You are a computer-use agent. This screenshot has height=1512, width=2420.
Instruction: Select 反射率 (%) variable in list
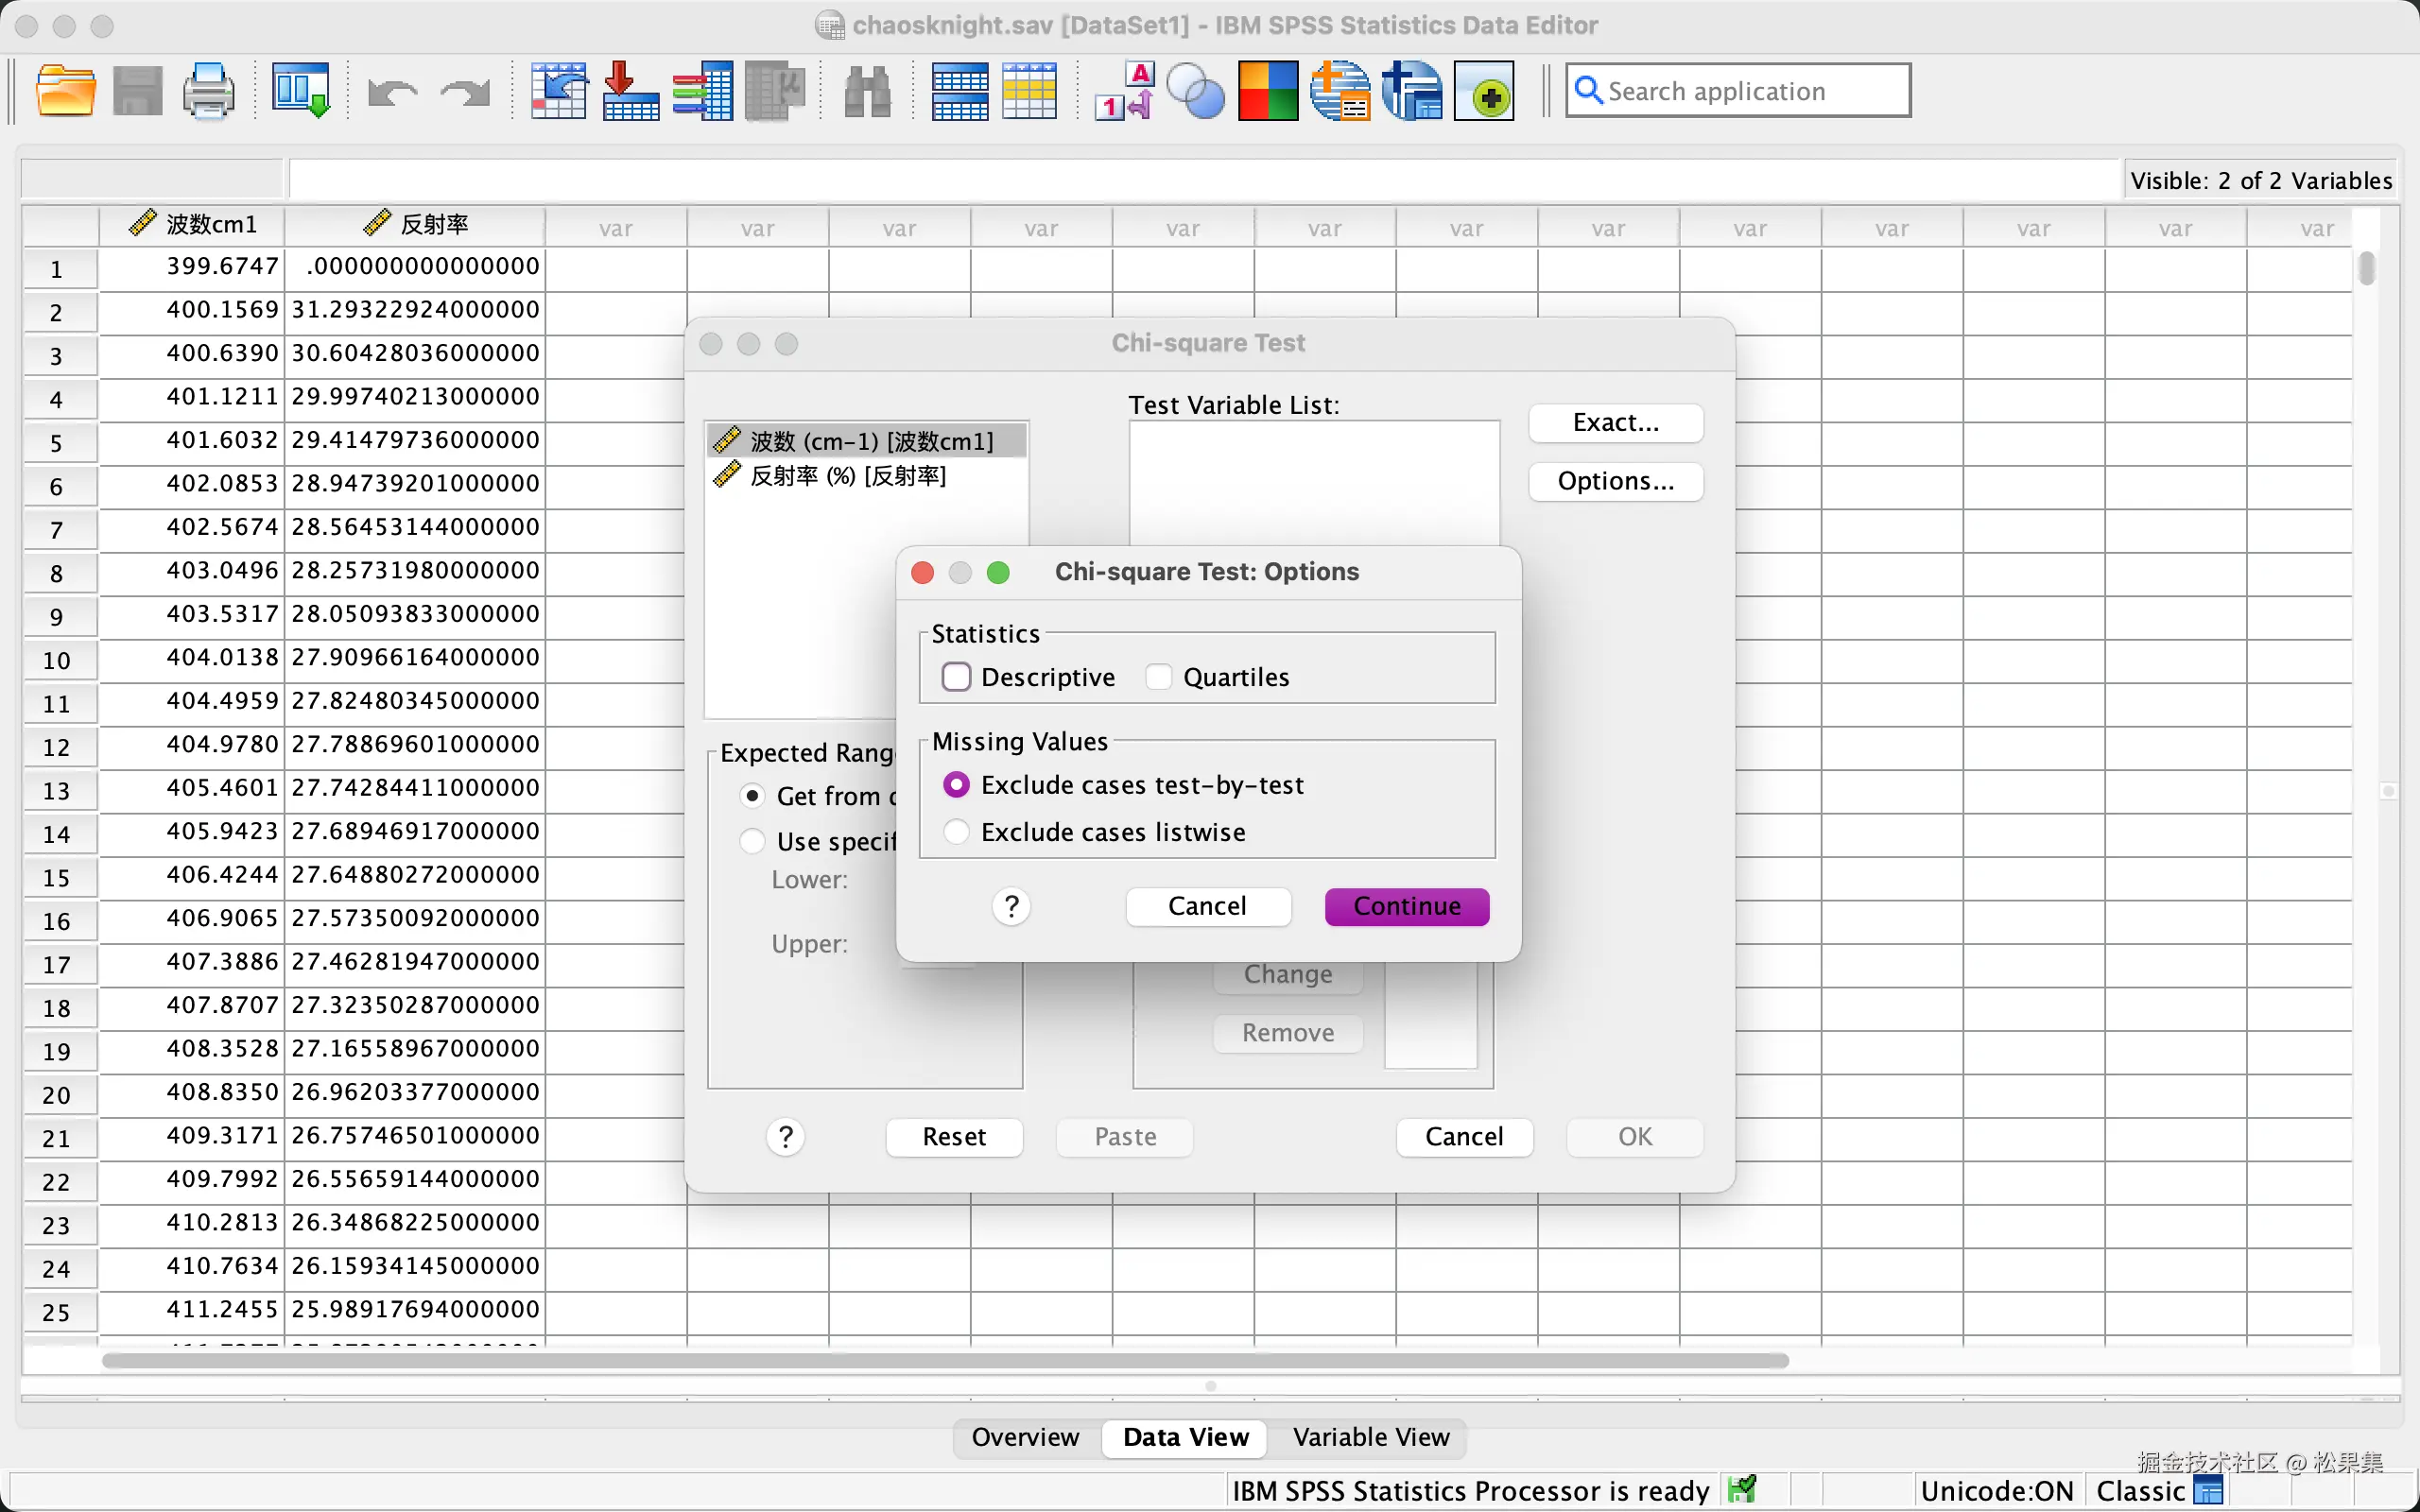pyautogui.click(x=848, y=476)
